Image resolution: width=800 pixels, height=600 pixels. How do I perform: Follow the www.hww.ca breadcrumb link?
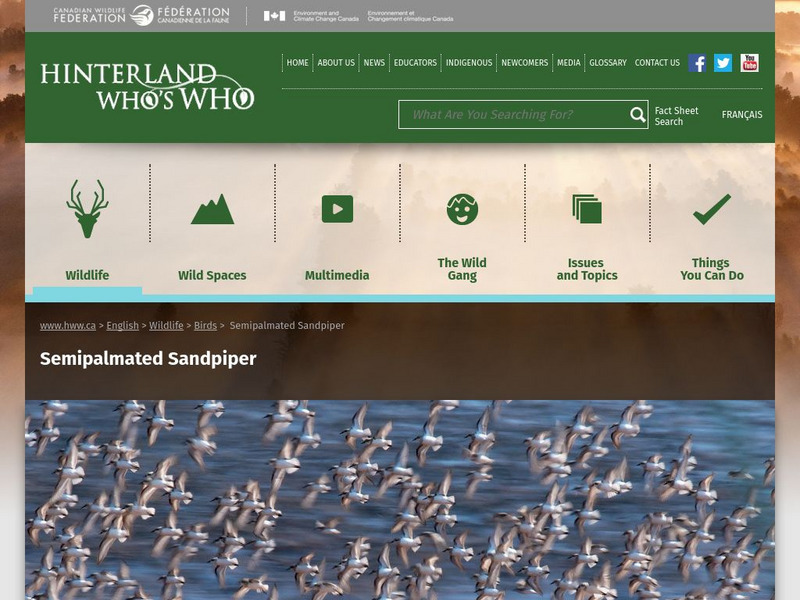click(68, 326)
